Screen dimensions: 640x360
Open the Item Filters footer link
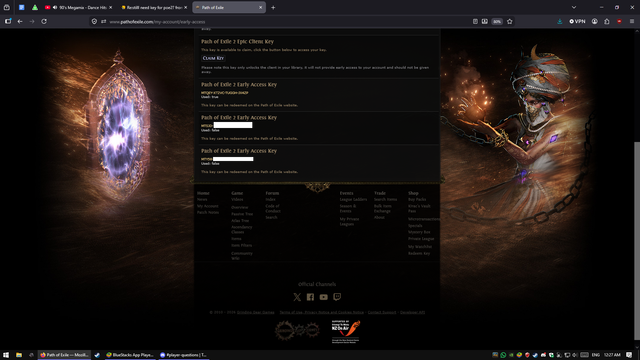point(242,245)
